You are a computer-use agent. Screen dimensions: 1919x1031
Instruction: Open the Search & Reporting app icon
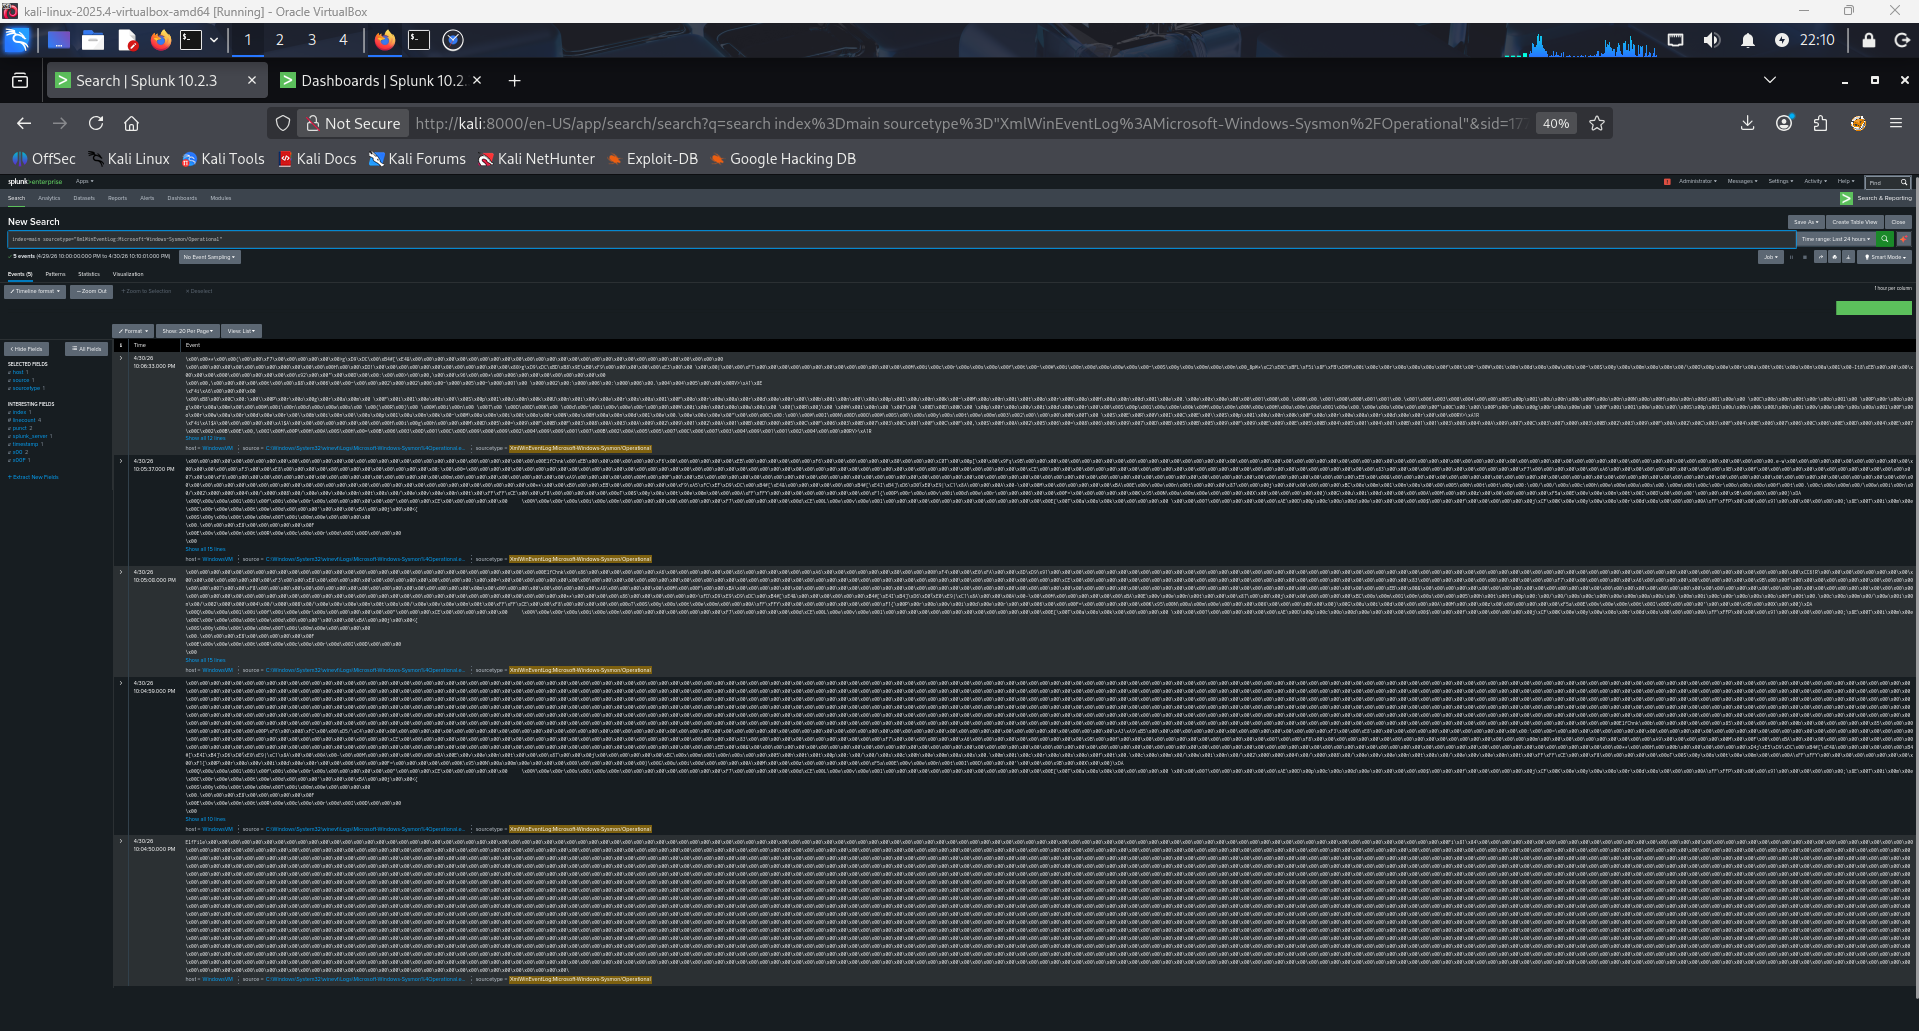[1846, 198]
